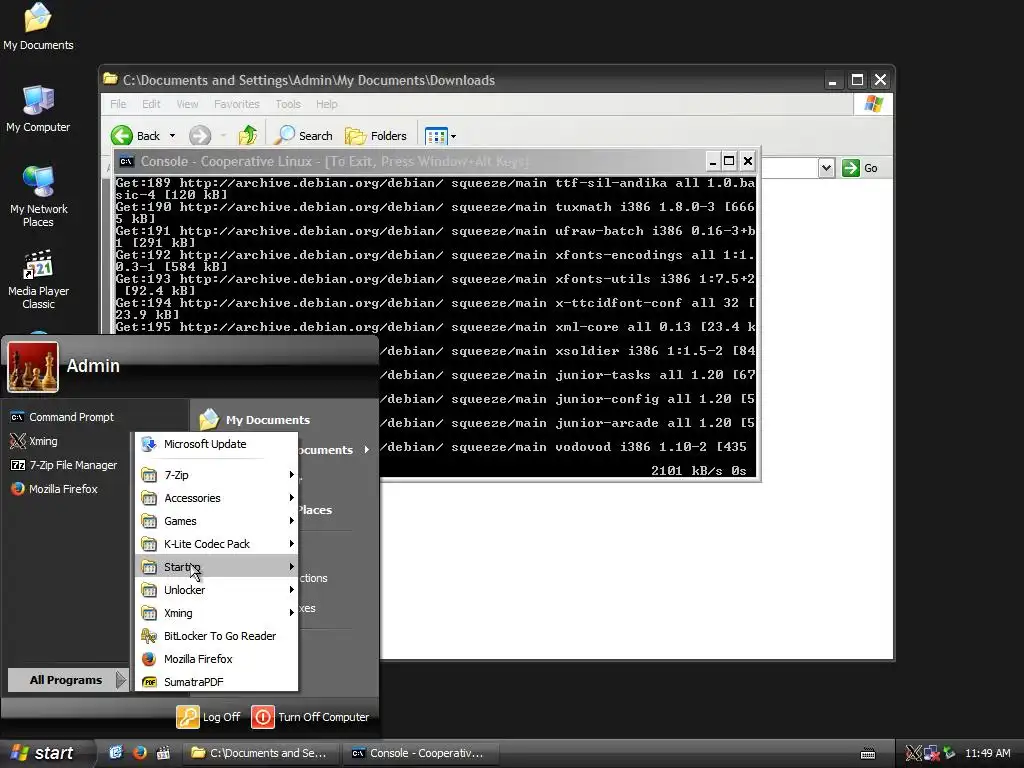The width and height of the screenshot is (1024, 768).
Task: Click the console window system icon
Action: tap(127, 161)
